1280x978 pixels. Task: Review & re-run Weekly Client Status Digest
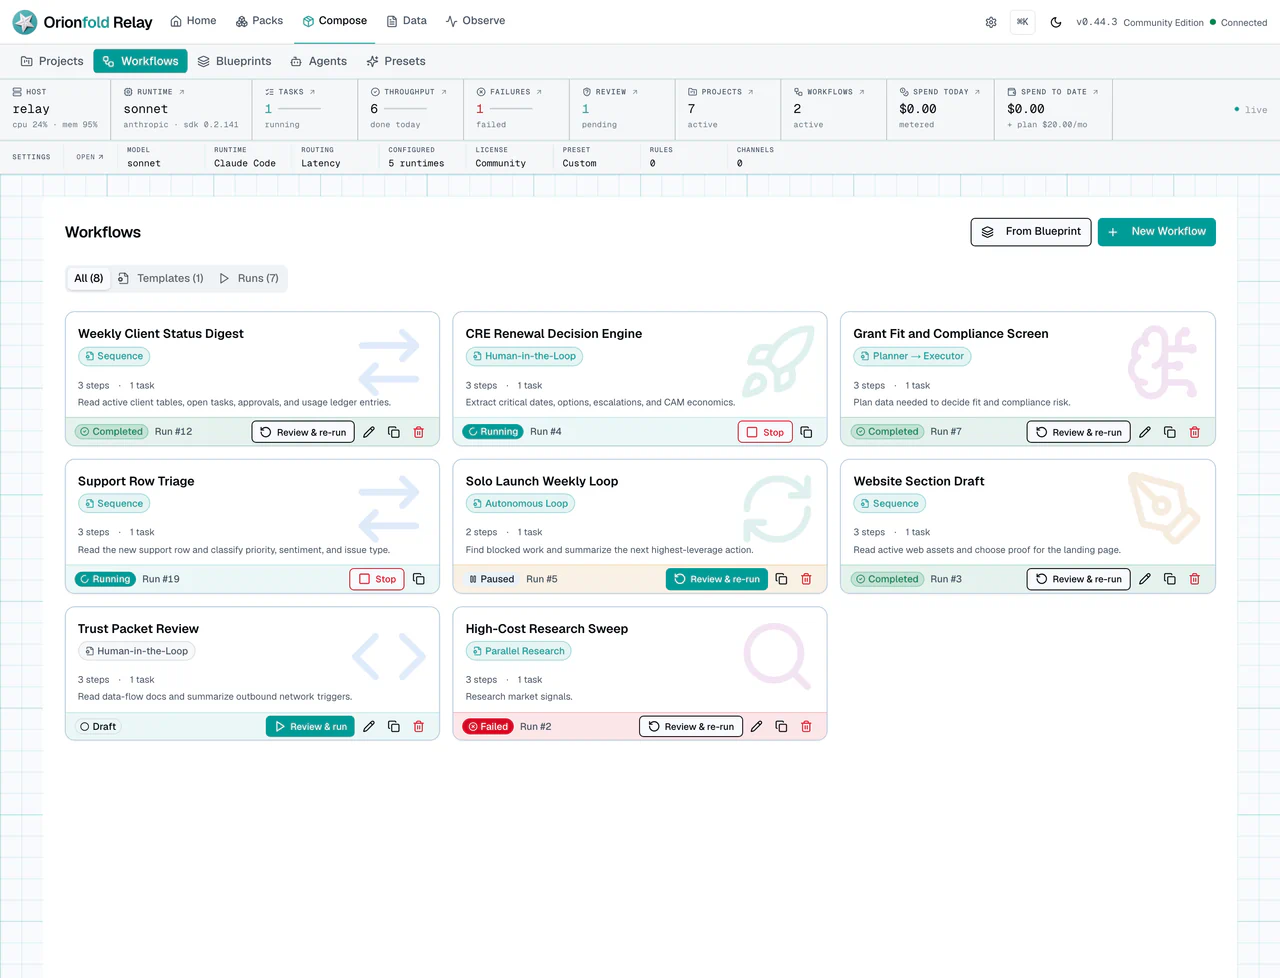coord(303,432)
